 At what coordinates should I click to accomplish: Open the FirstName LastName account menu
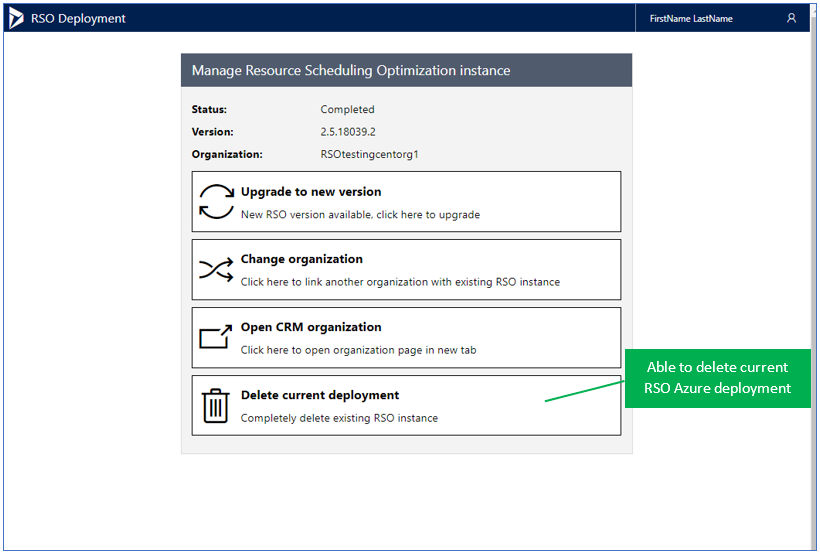691,18
